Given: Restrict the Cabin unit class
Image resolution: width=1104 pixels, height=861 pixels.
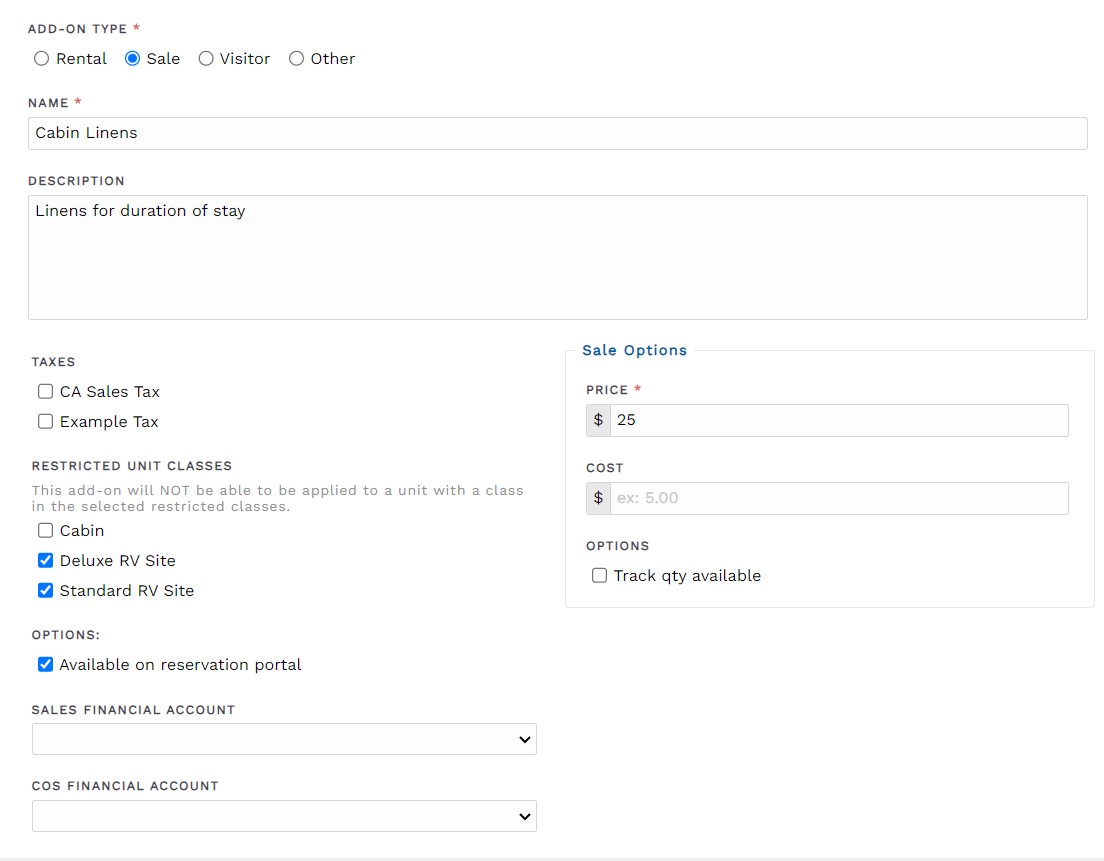Looking at the screenshot, I should point(45,531).
